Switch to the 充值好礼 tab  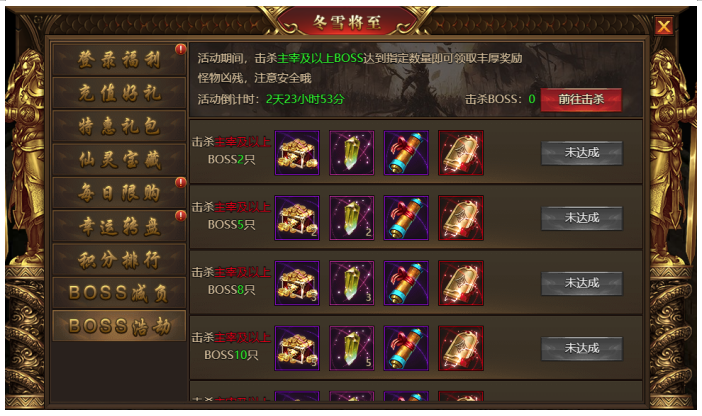[119, 93]
